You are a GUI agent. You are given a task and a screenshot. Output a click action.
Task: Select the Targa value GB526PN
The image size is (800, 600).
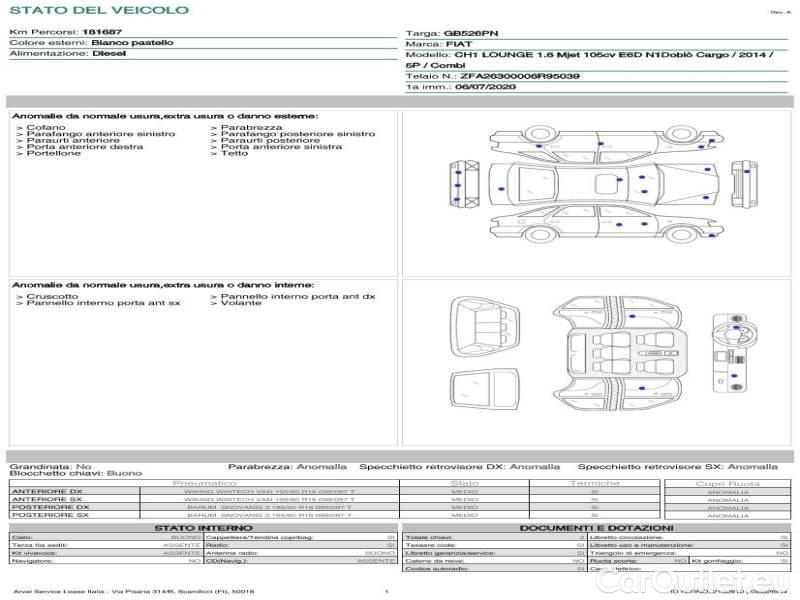[x=469, y=33]
